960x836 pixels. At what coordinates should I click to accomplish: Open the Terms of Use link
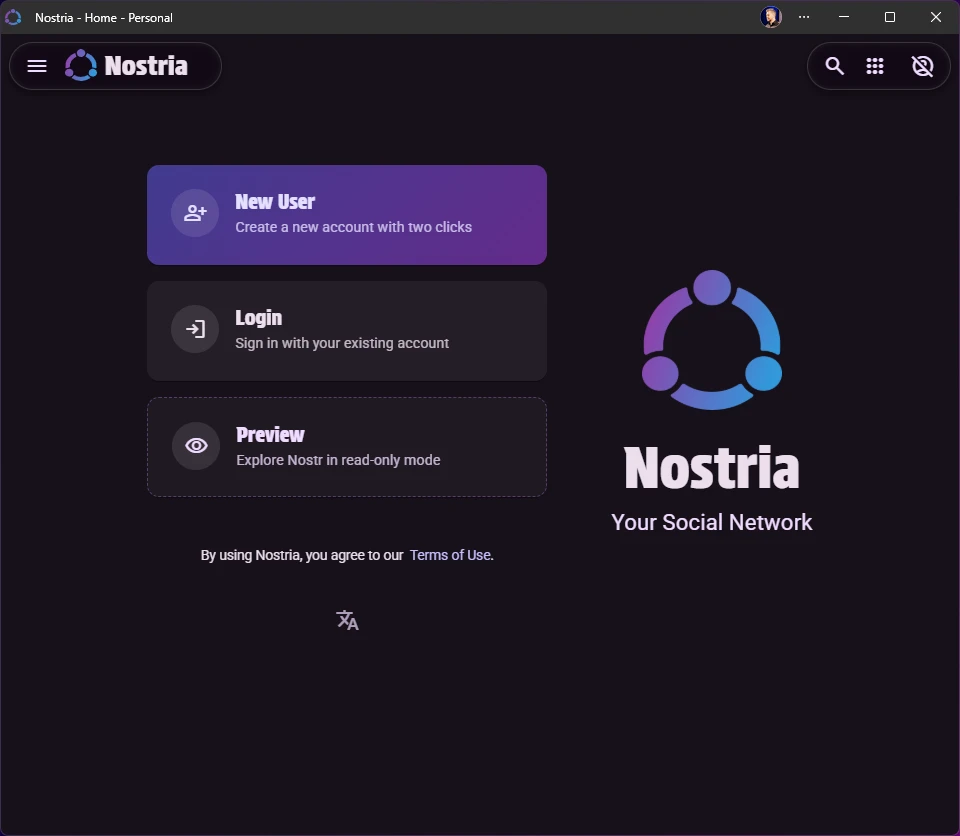(x=450, y=555)
